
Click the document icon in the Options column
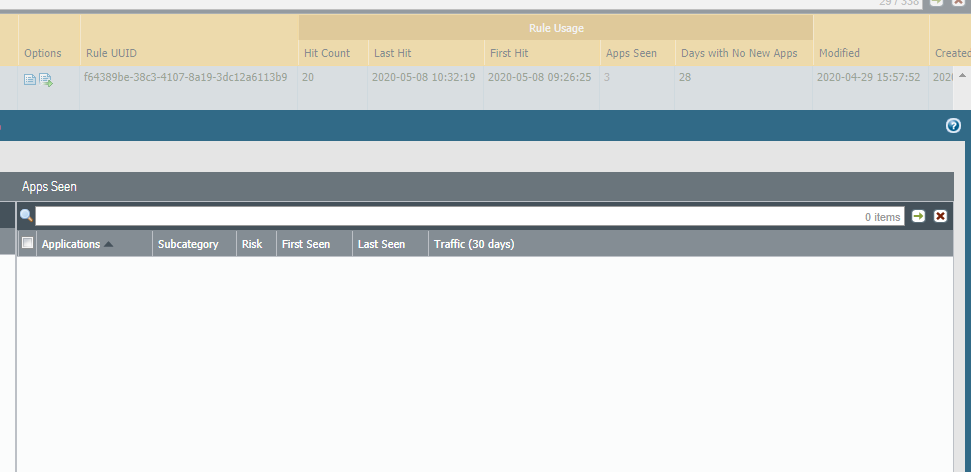click(x=30, y=79)
